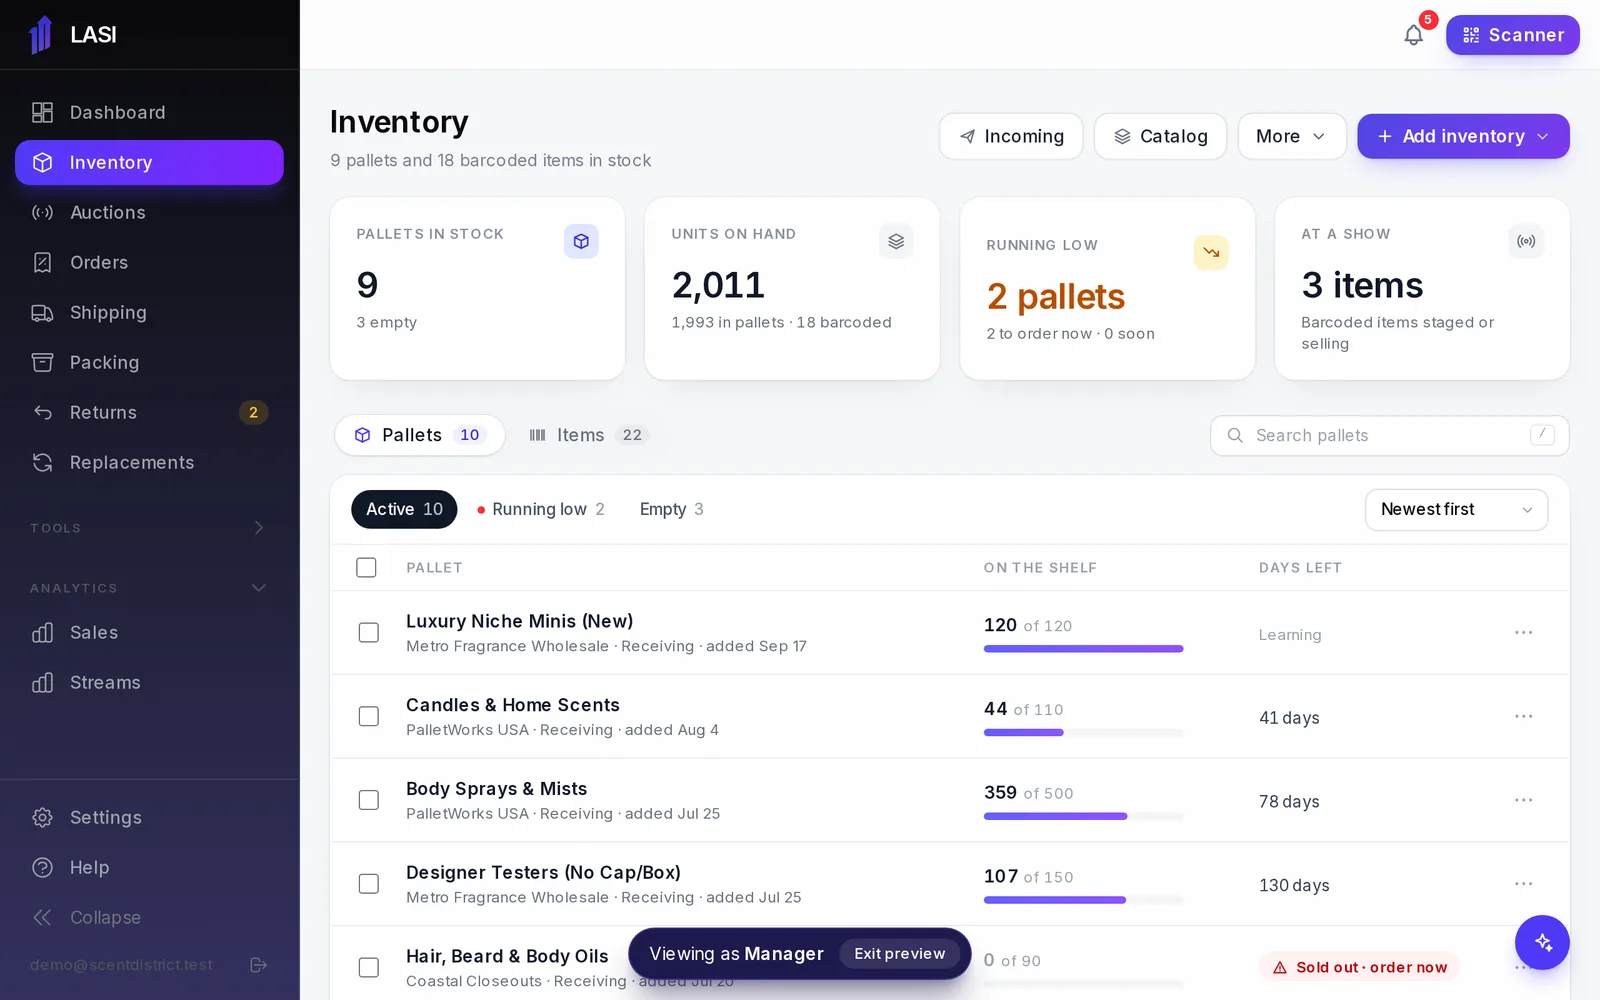Open the Catalog
The width and height of the screenshot is (1600, 1000).
1160,136
